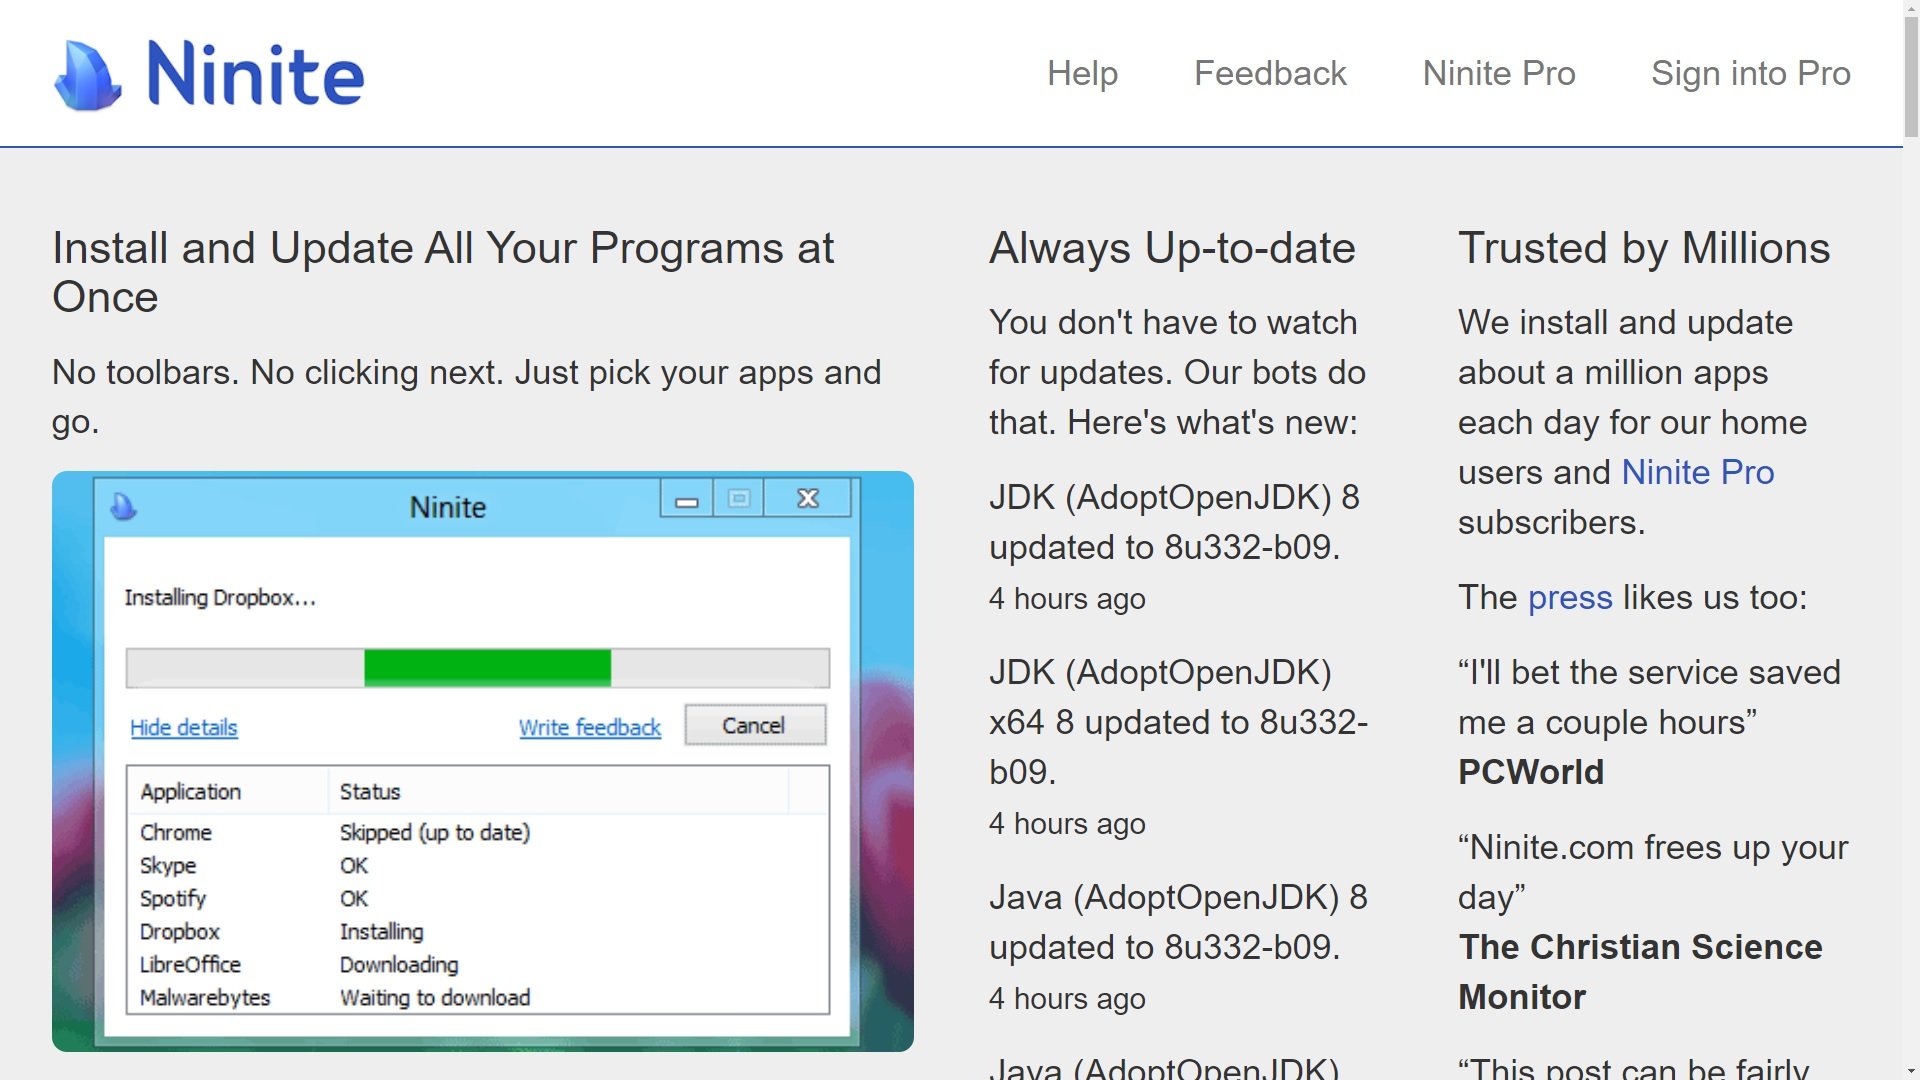Open the Feedback menu item
Screen dimensions: 1920x1080
(1269, 73)
